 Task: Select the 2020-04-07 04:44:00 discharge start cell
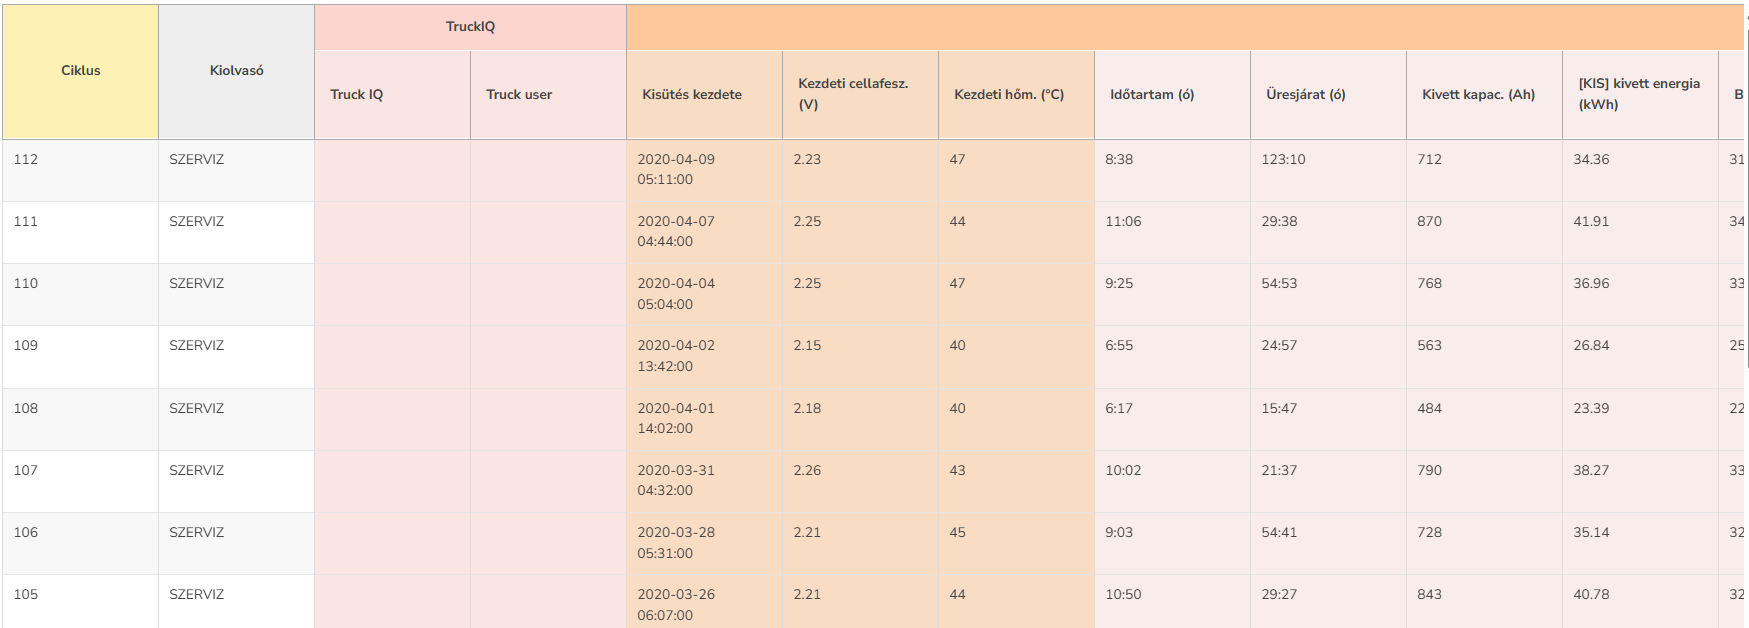tap(676, 231)
